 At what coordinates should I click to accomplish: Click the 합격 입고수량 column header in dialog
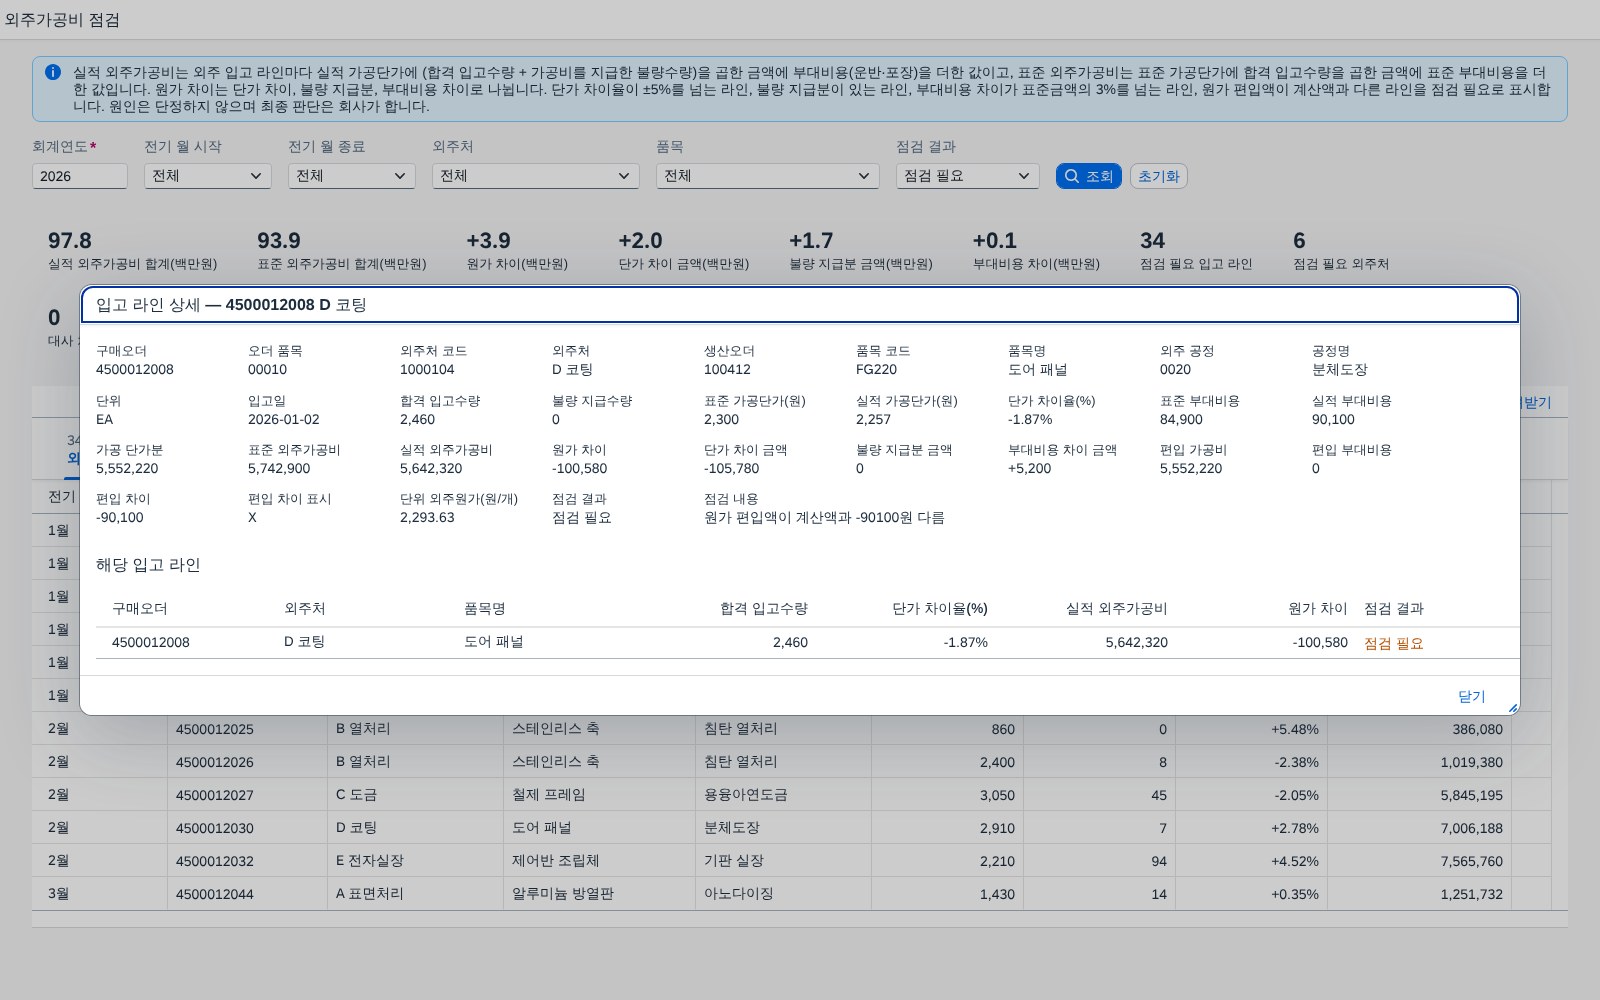click(764, 608)
